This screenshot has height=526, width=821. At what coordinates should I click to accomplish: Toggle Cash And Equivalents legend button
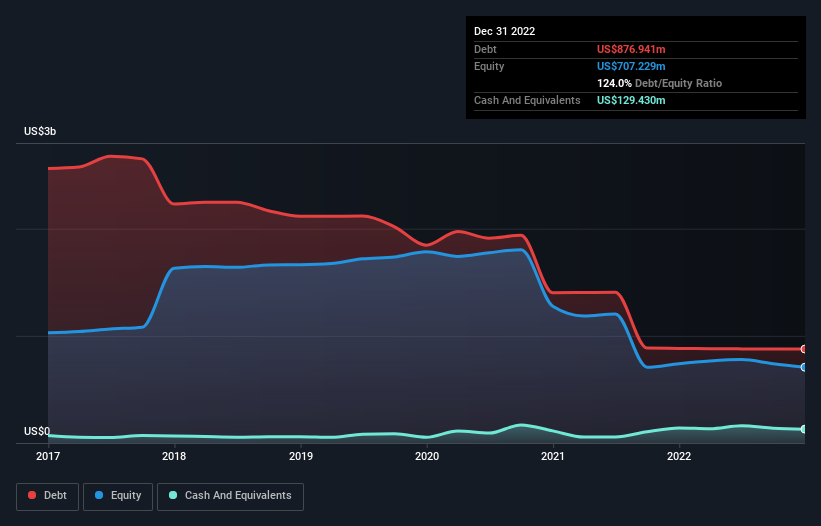pos(230,496)
